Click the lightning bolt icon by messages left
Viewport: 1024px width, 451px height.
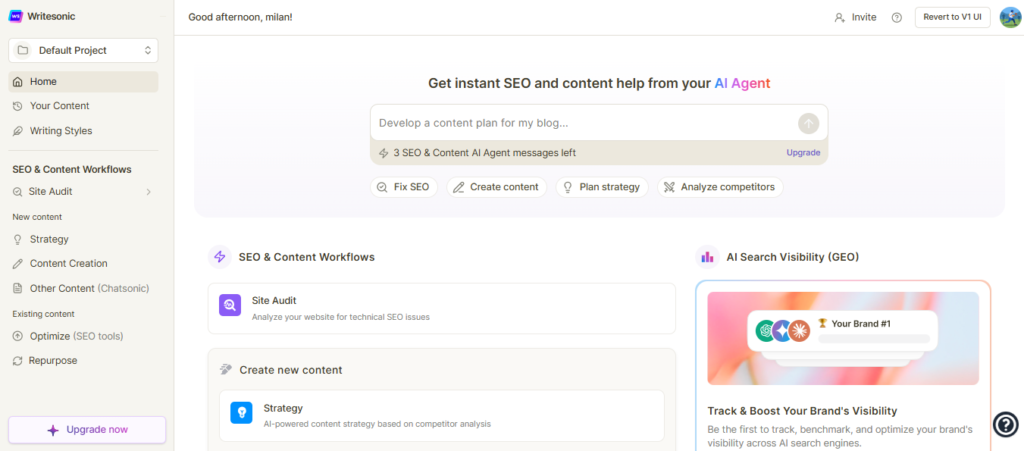[383, 153]
